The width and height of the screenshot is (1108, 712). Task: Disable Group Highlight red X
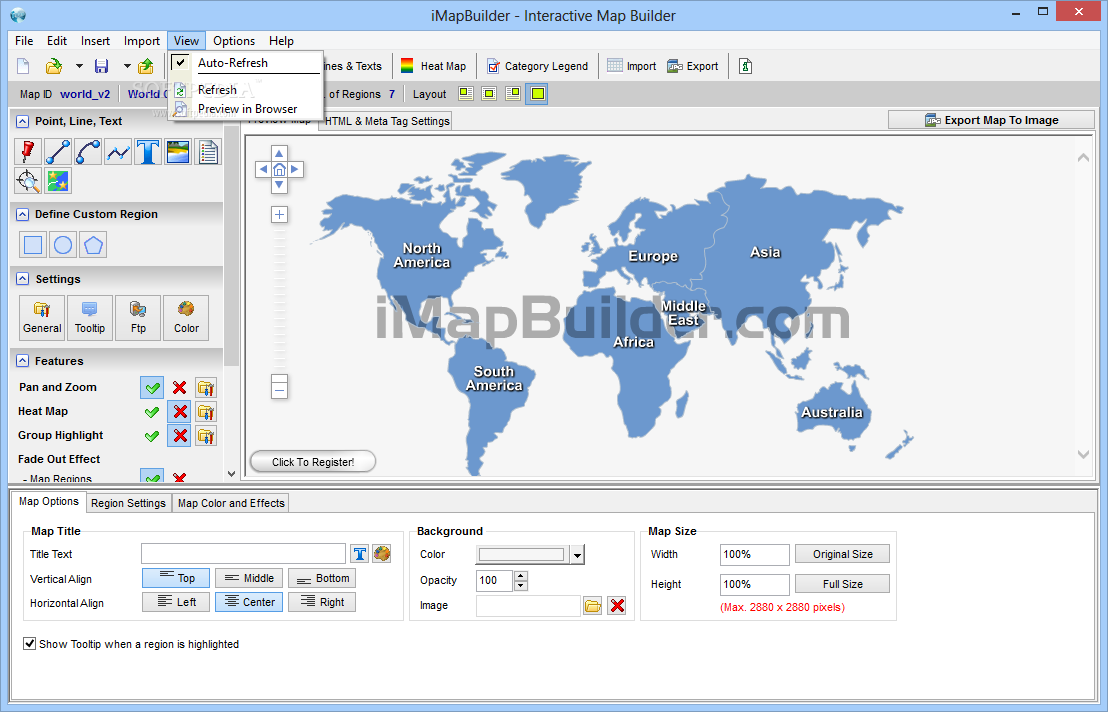pyautogui.click(x=179, y=436)
